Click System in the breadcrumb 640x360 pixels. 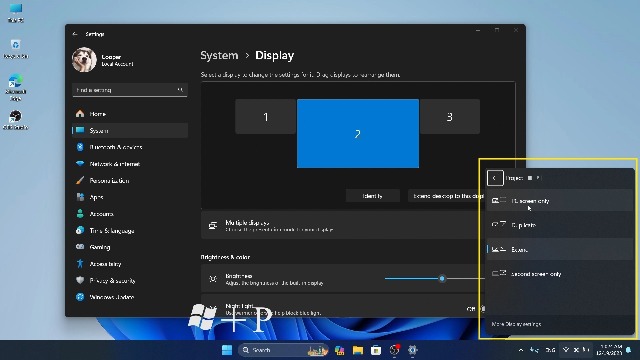tap(219, 55)
